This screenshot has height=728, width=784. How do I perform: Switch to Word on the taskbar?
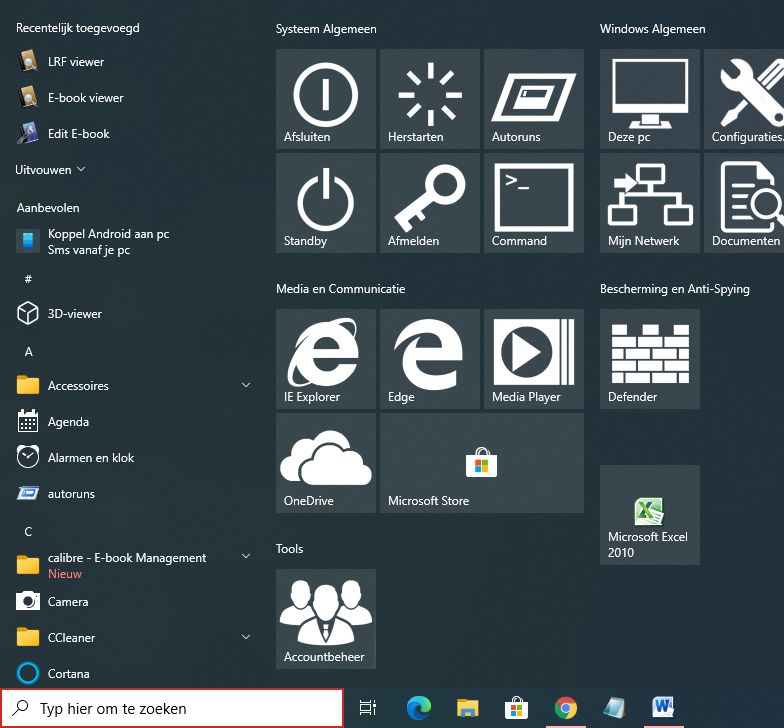coord(664,708)
